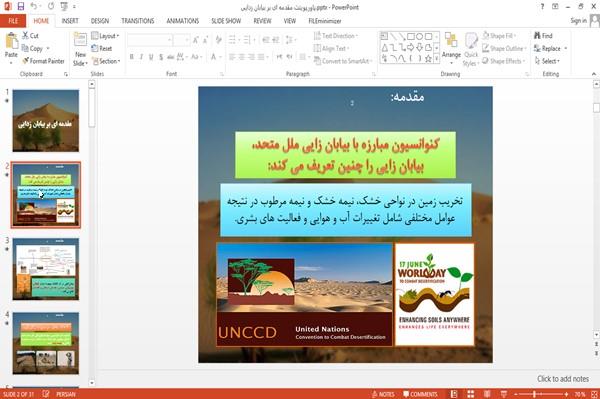Expand the Layout dropdown
This screenshot has height=399, width=600.
click(105, 36)
